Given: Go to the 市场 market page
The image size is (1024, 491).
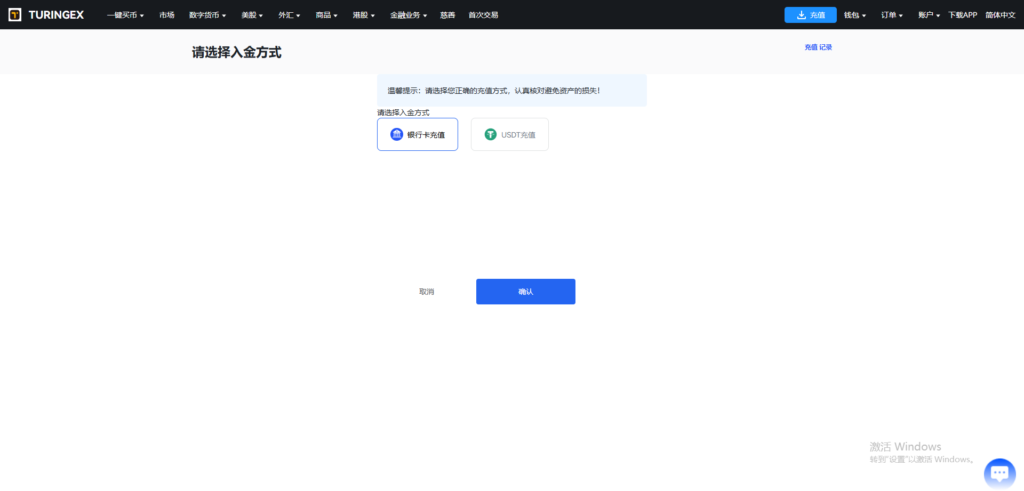Looking at the screenshot, I should (167, 15).
